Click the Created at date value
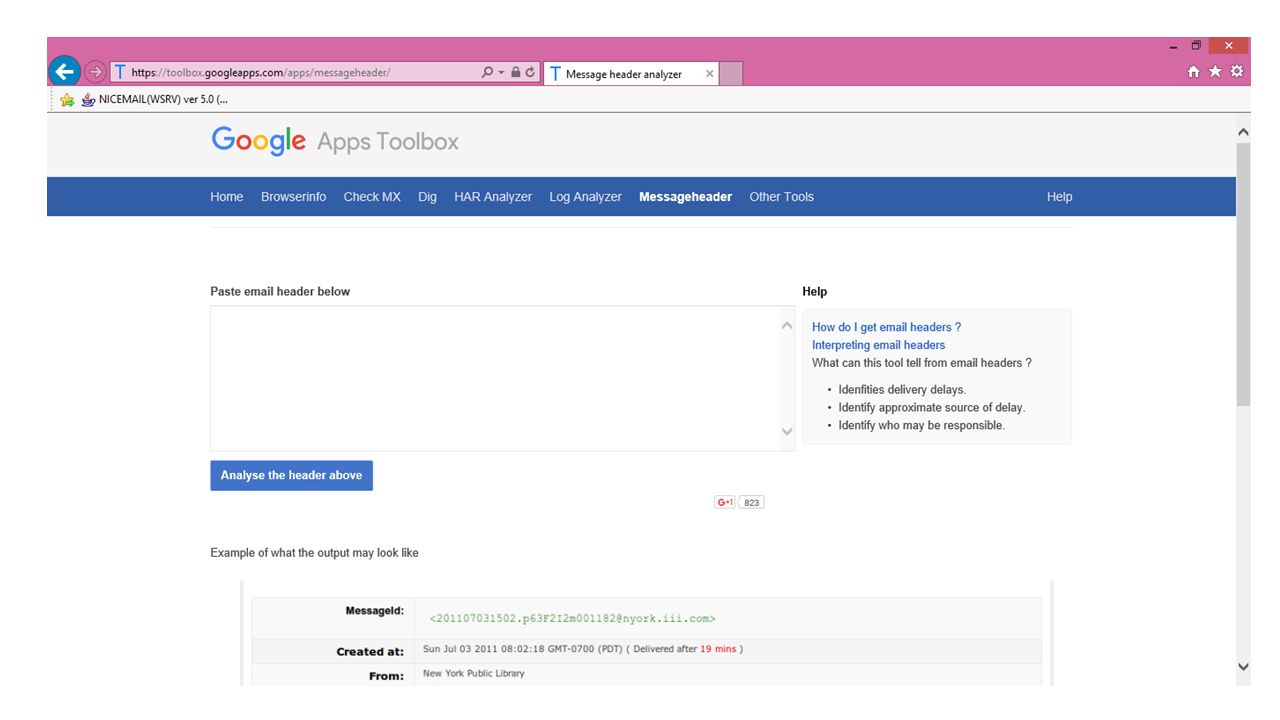The image size is (1280, 720). (582, 649)
